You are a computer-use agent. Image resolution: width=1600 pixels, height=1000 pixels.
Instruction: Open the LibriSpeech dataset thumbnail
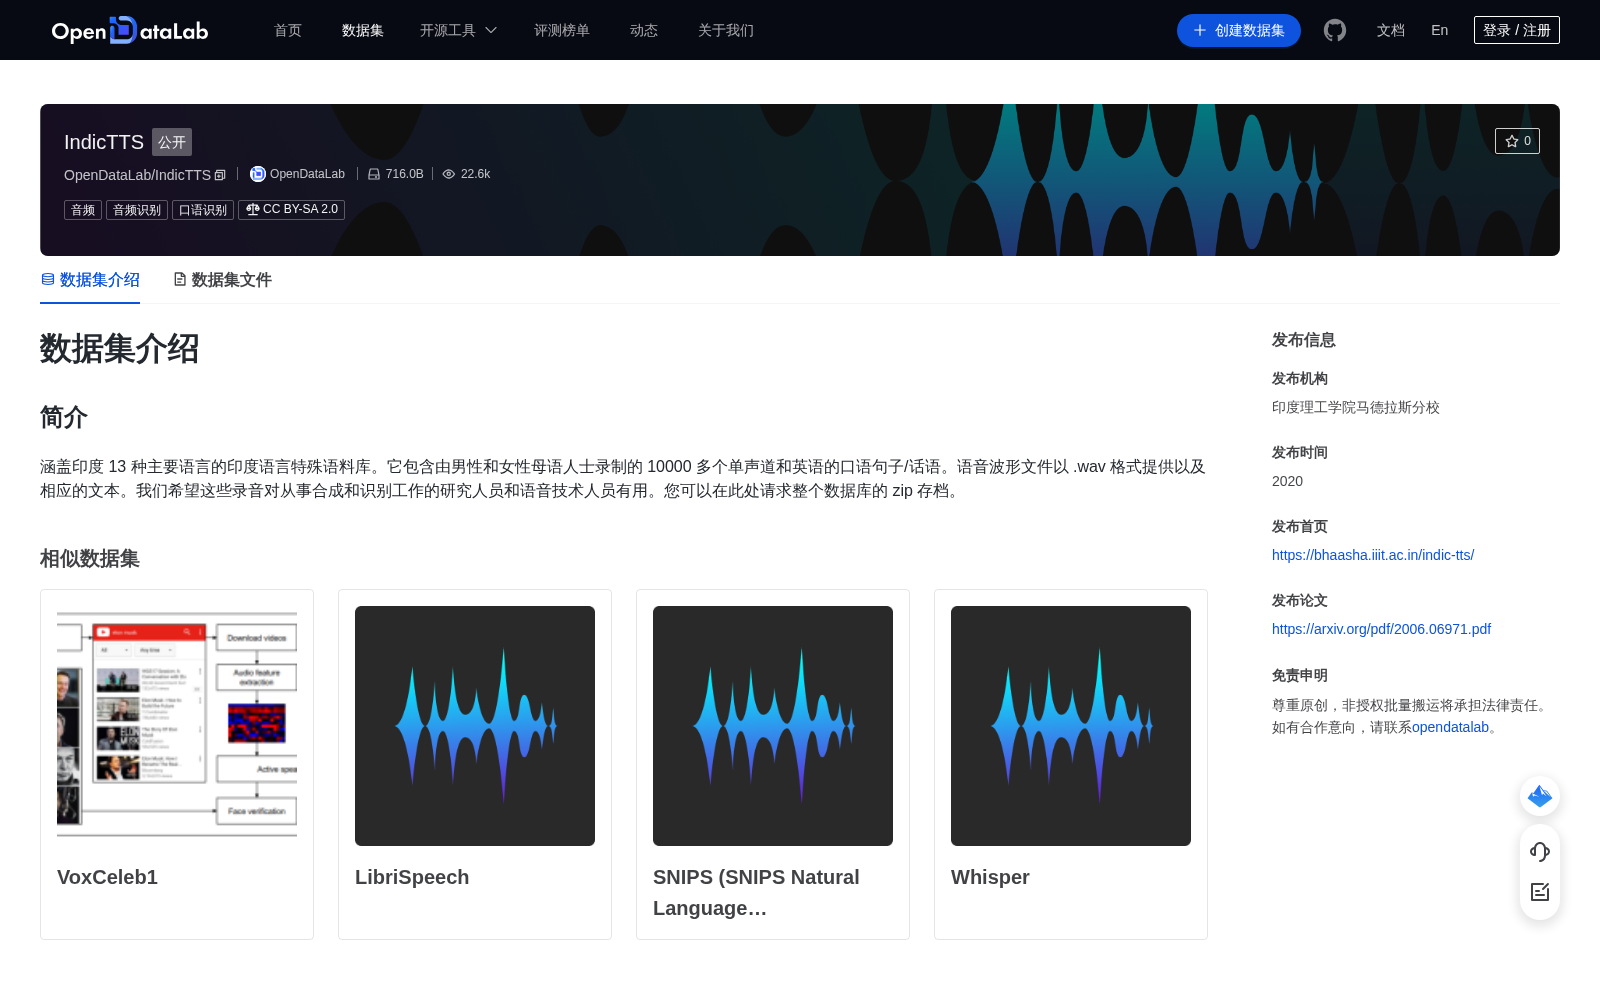(x=475, y=726)
